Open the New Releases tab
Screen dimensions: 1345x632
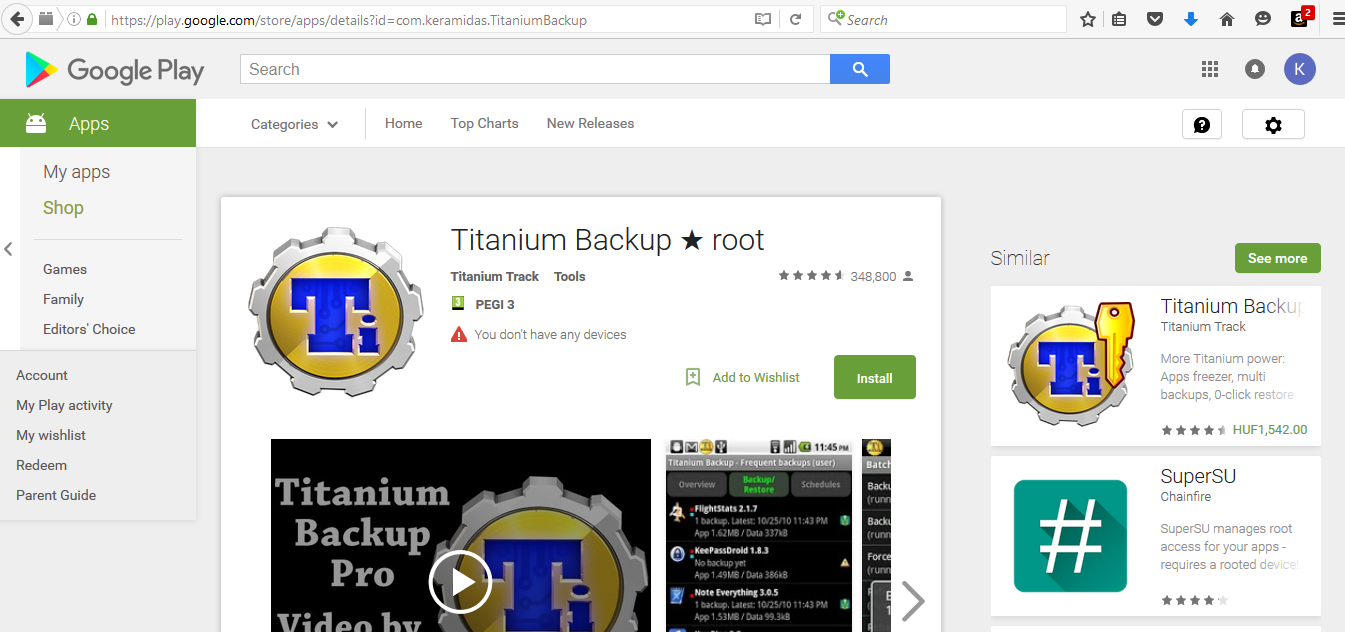pos(590,123)
